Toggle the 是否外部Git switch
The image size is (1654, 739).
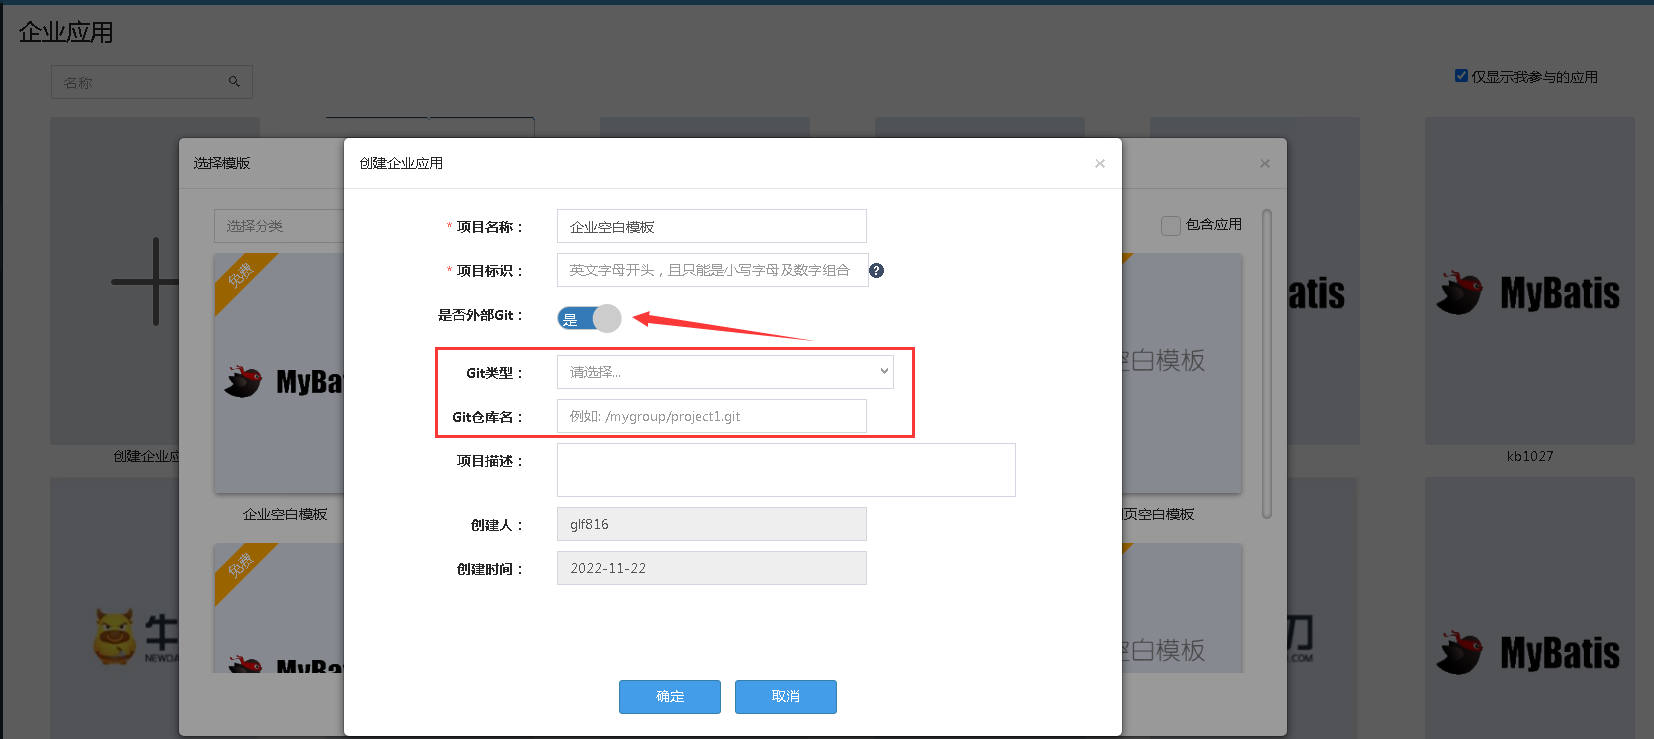point(589,319)
